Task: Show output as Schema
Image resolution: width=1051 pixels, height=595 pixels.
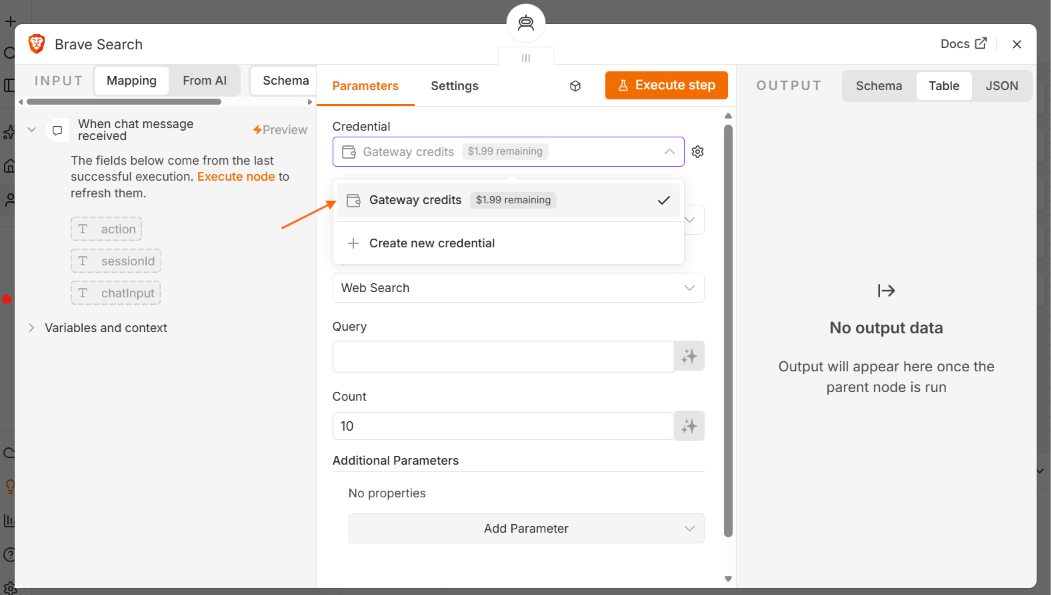Action: coord(879,86)
